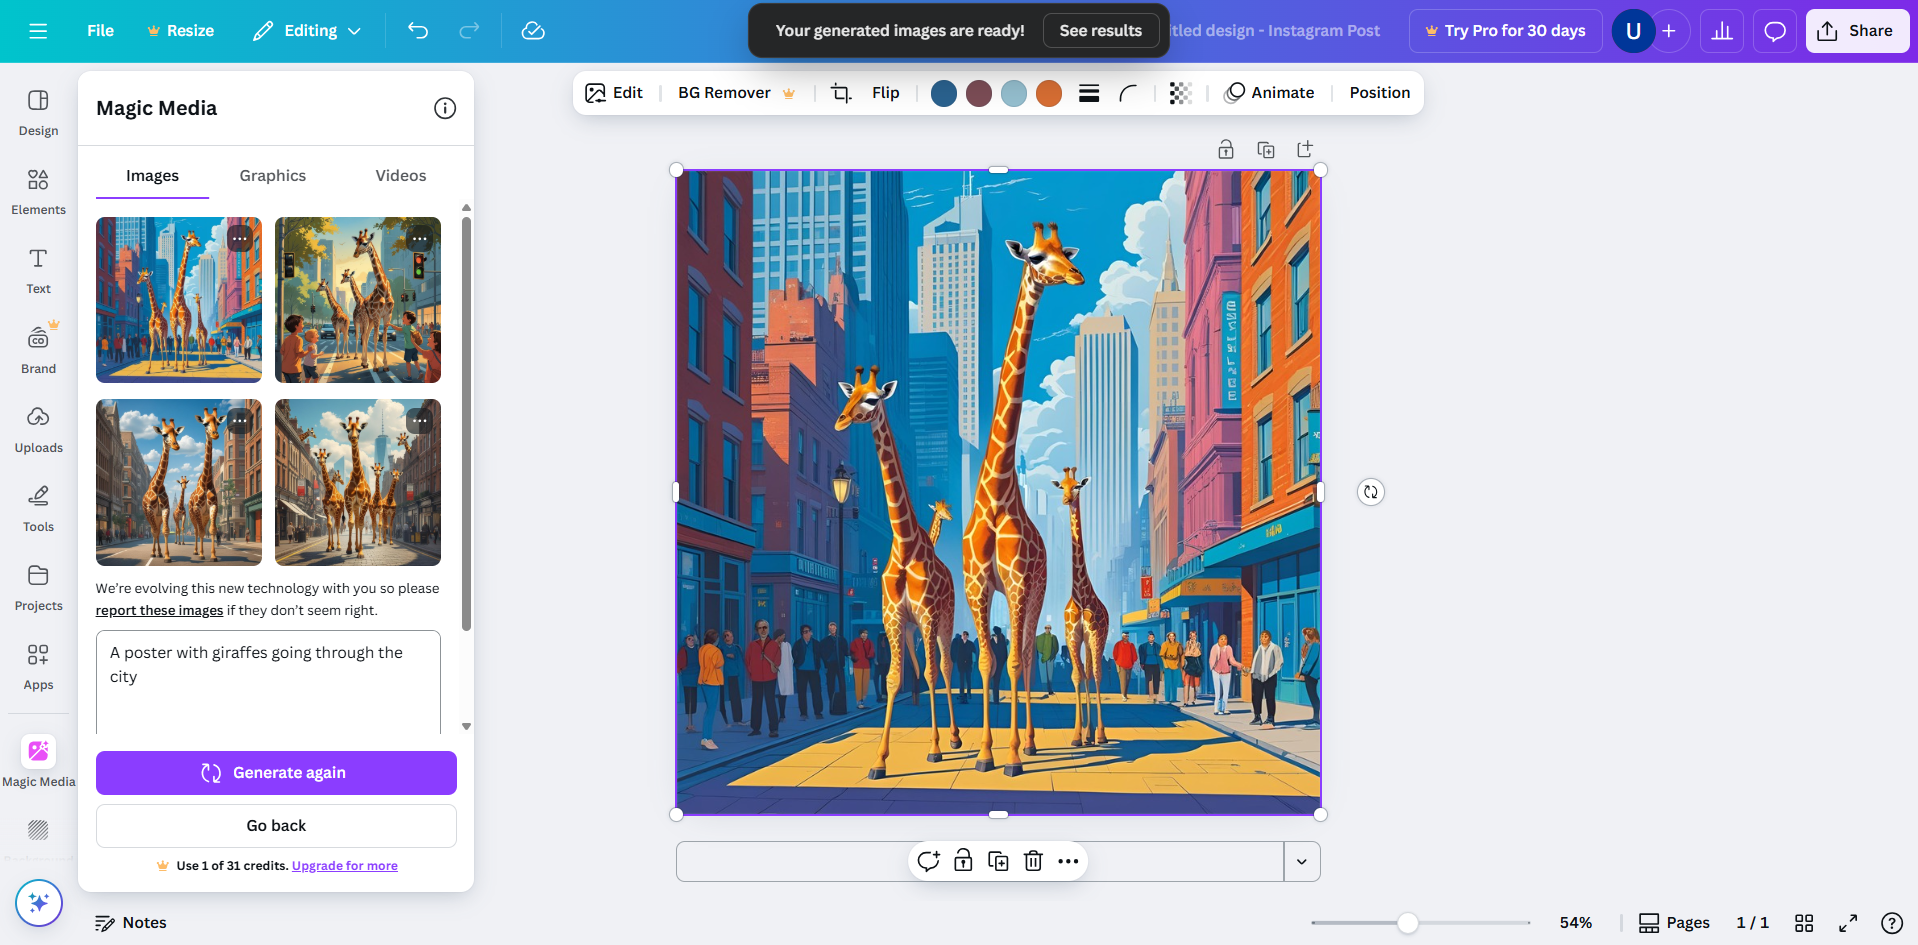This screenshot has height=945, width=1918.
Task: Click the Undo icon
Action: point(418,30)
